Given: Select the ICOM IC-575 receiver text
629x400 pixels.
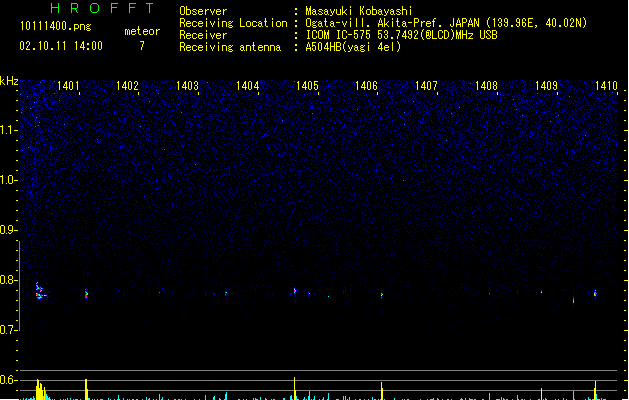Looking at the screenshot, I should [402, 35].
